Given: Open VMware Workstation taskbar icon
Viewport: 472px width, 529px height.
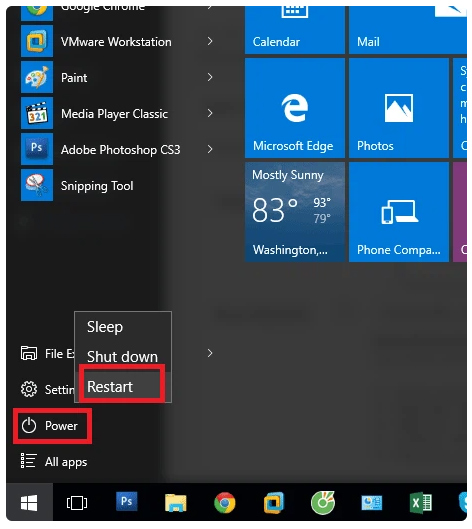Looking at the screenshot, I should click(274, 503).
